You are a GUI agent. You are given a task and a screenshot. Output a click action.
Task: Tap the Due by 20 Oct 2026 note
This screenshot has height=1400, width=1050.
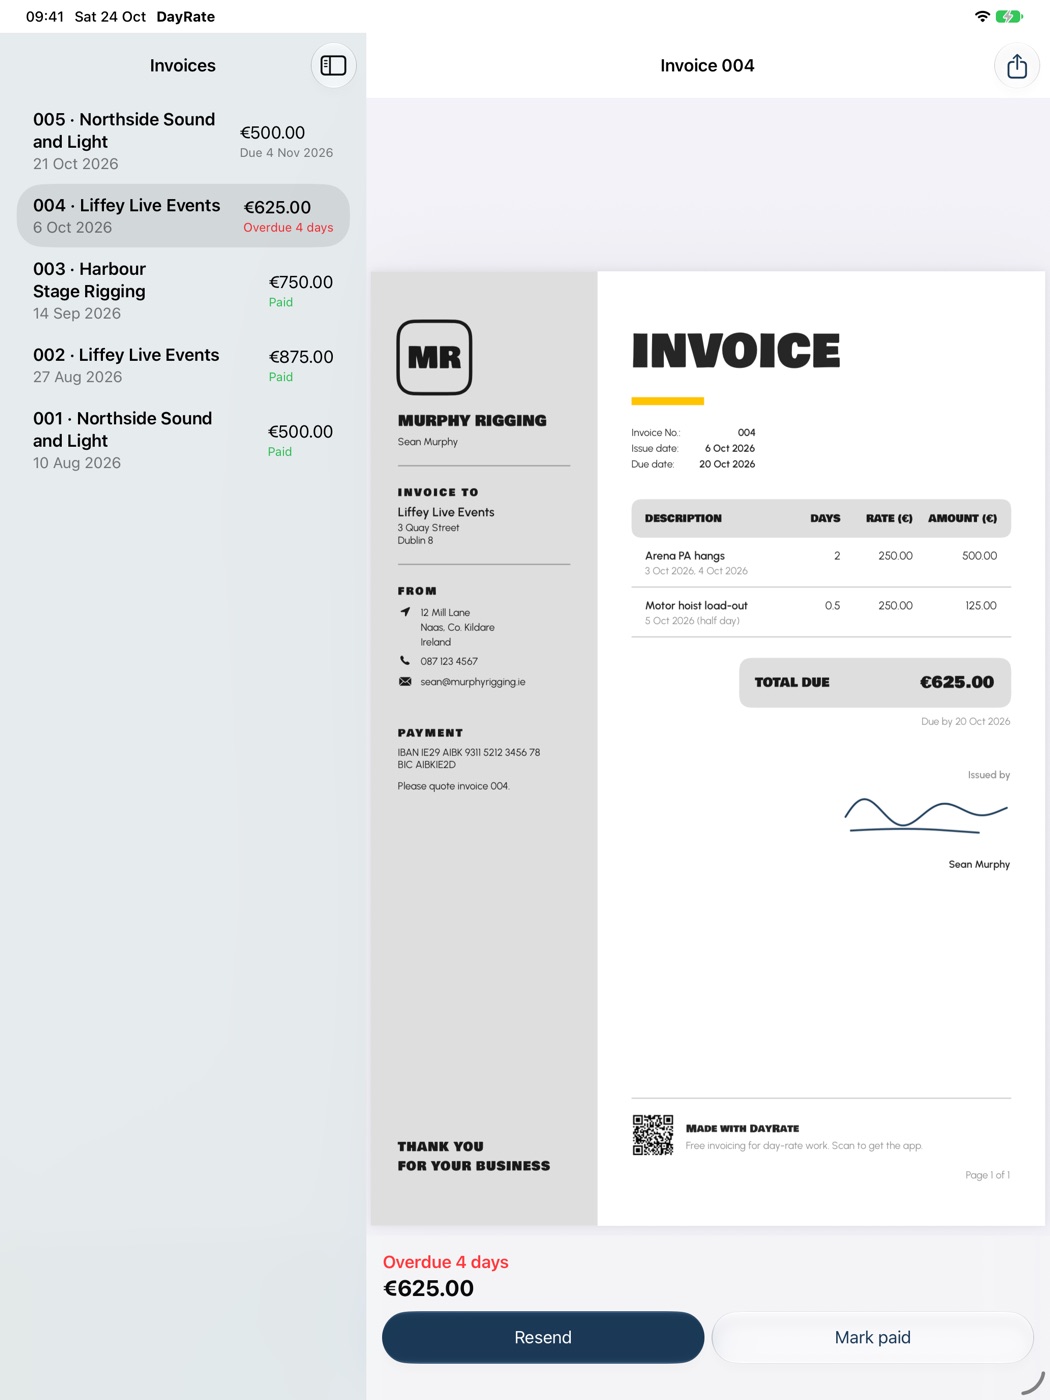(x=965, y=721)
